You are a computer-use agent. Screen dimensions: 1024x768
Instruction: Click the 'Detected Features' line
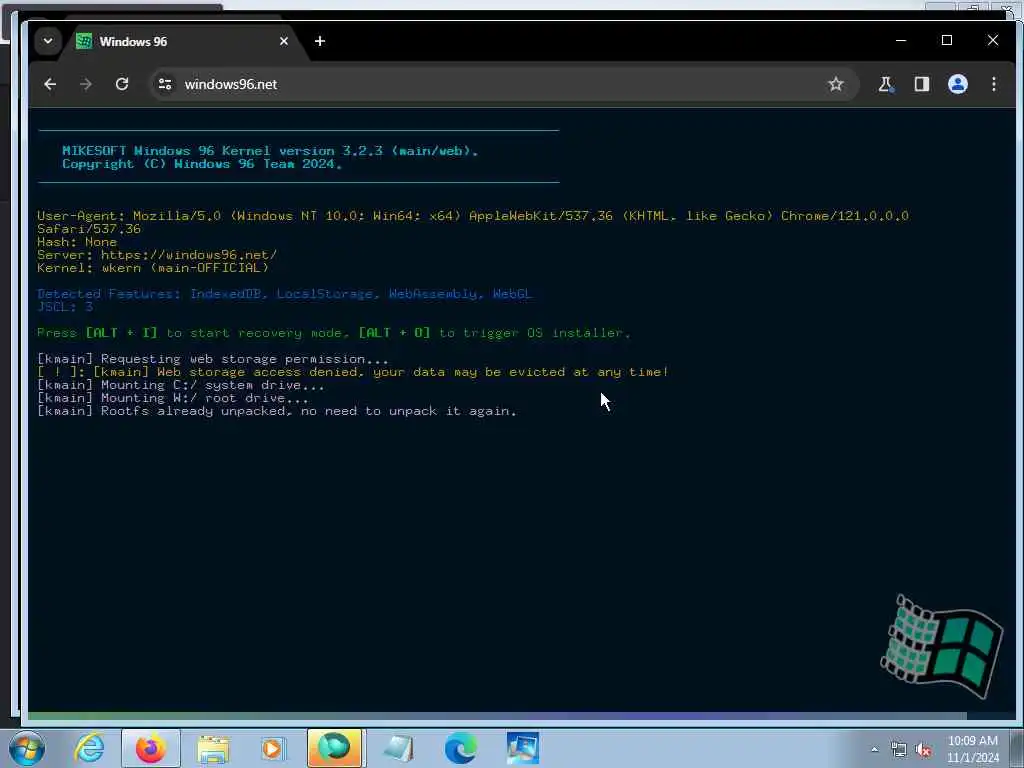[285, 294]
